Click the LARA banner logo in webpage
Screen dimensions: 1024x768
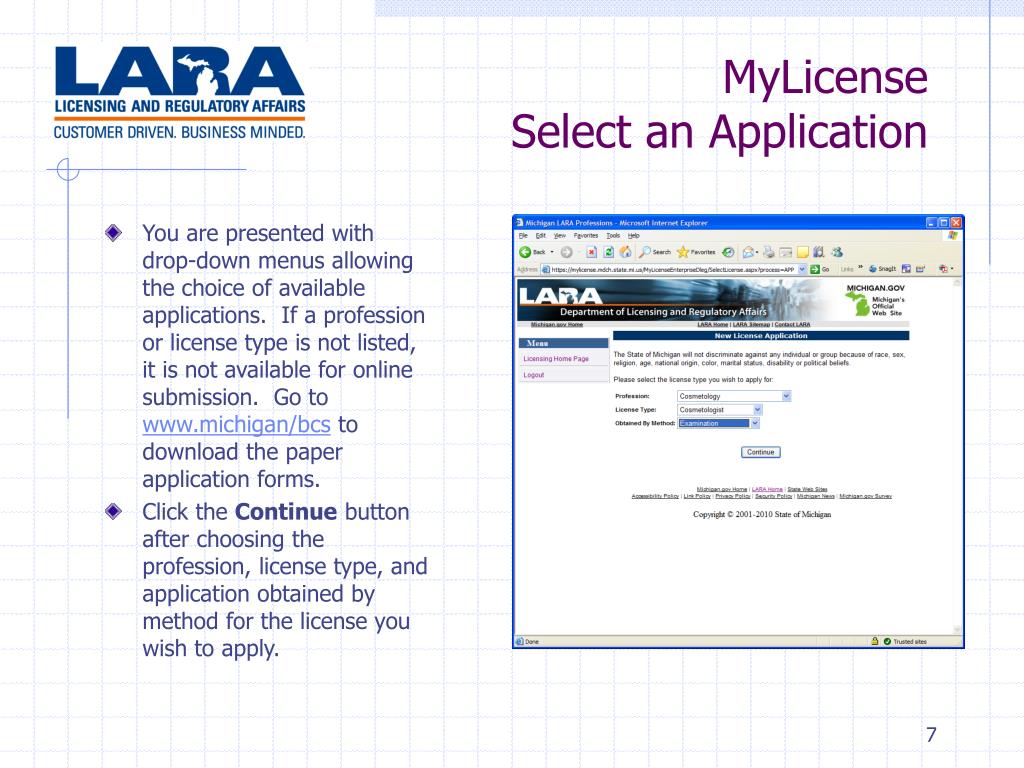[x=560, y=296]
